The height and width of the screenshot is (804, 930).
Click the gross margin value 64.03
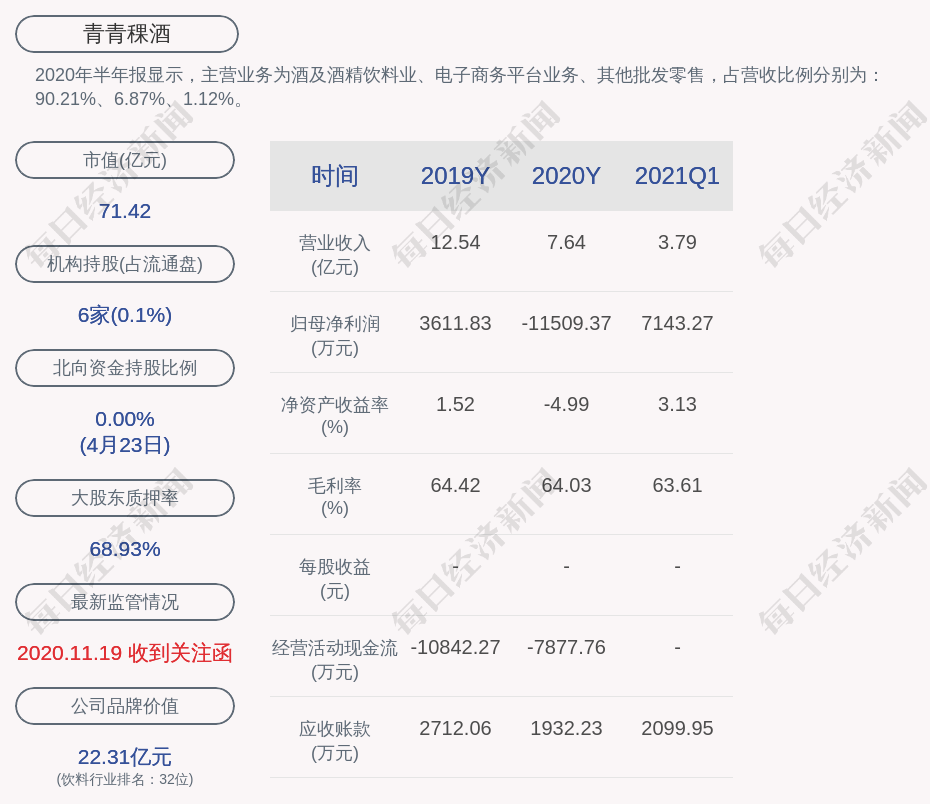tap(566, 486)
